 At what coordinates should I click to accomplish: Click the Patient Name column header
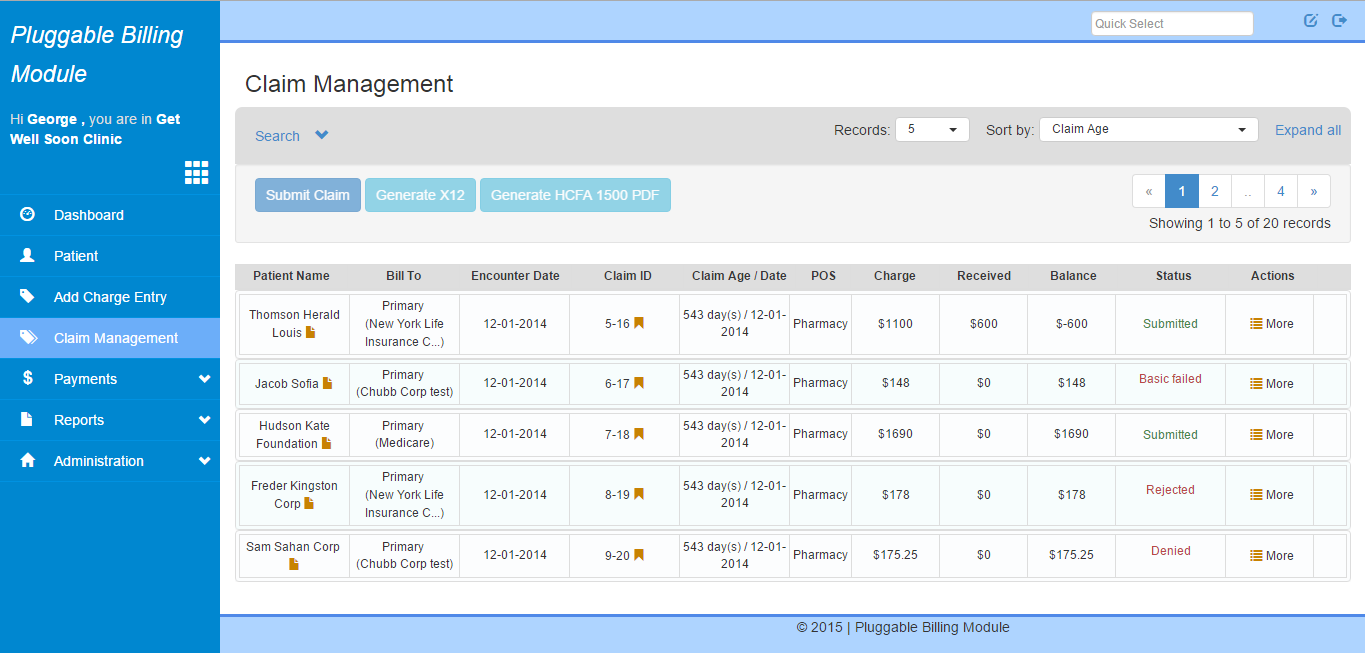pyautogui.click(x=291, y=276)
